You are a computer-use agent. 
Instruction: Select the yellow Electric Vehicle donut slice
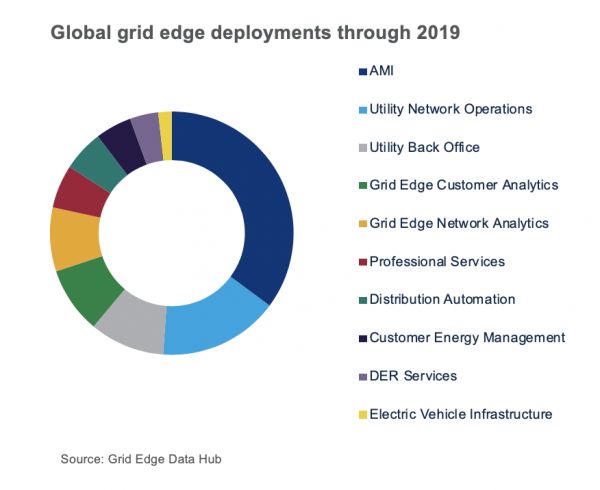tap(166, 122)
